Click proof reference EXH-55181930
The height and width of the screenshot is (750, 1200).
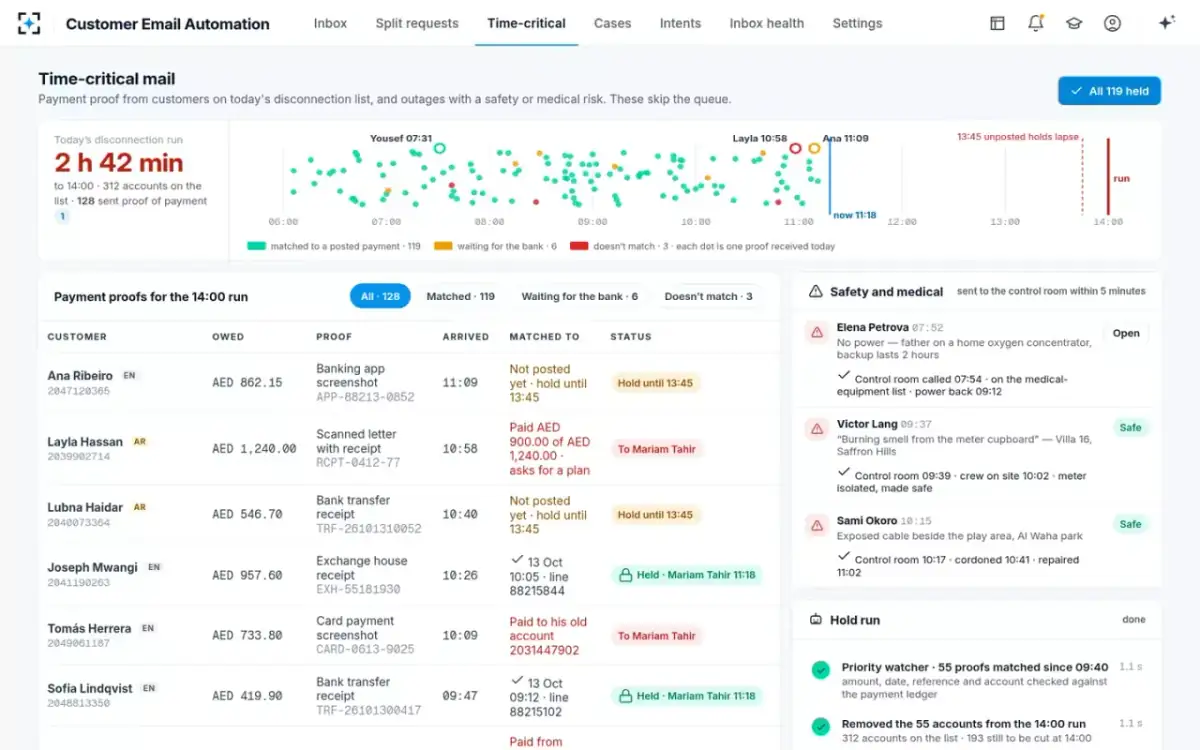pos(358,590)
